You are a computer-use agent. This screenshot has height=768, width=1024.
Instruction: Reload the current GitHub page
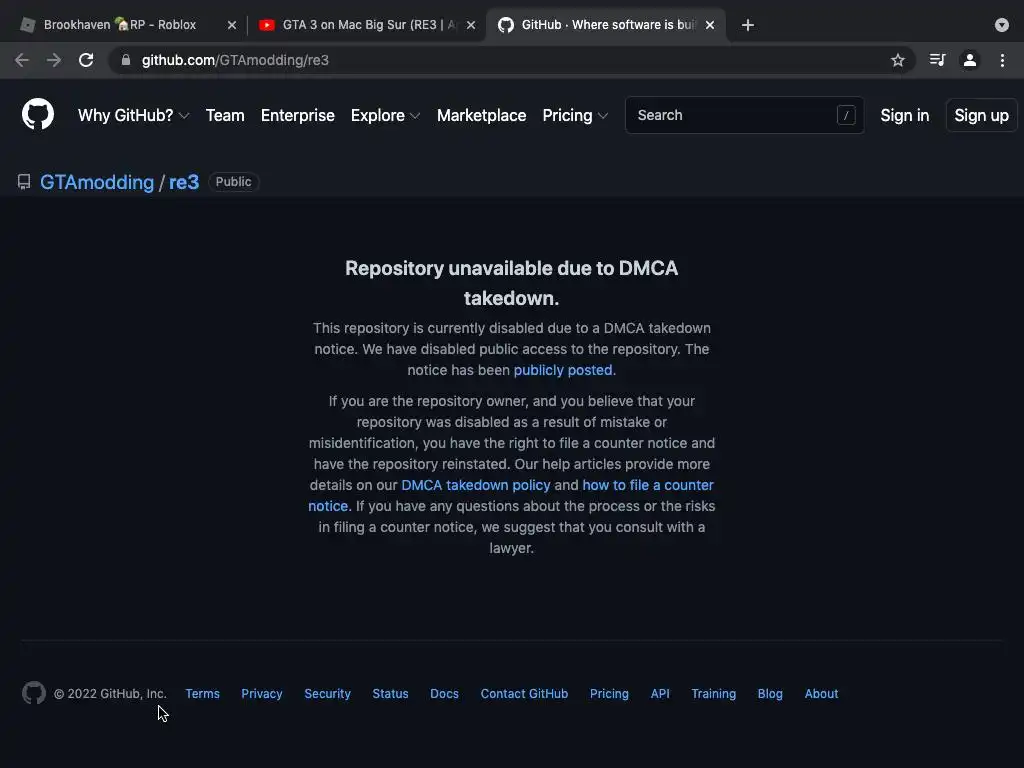(86, 60)
